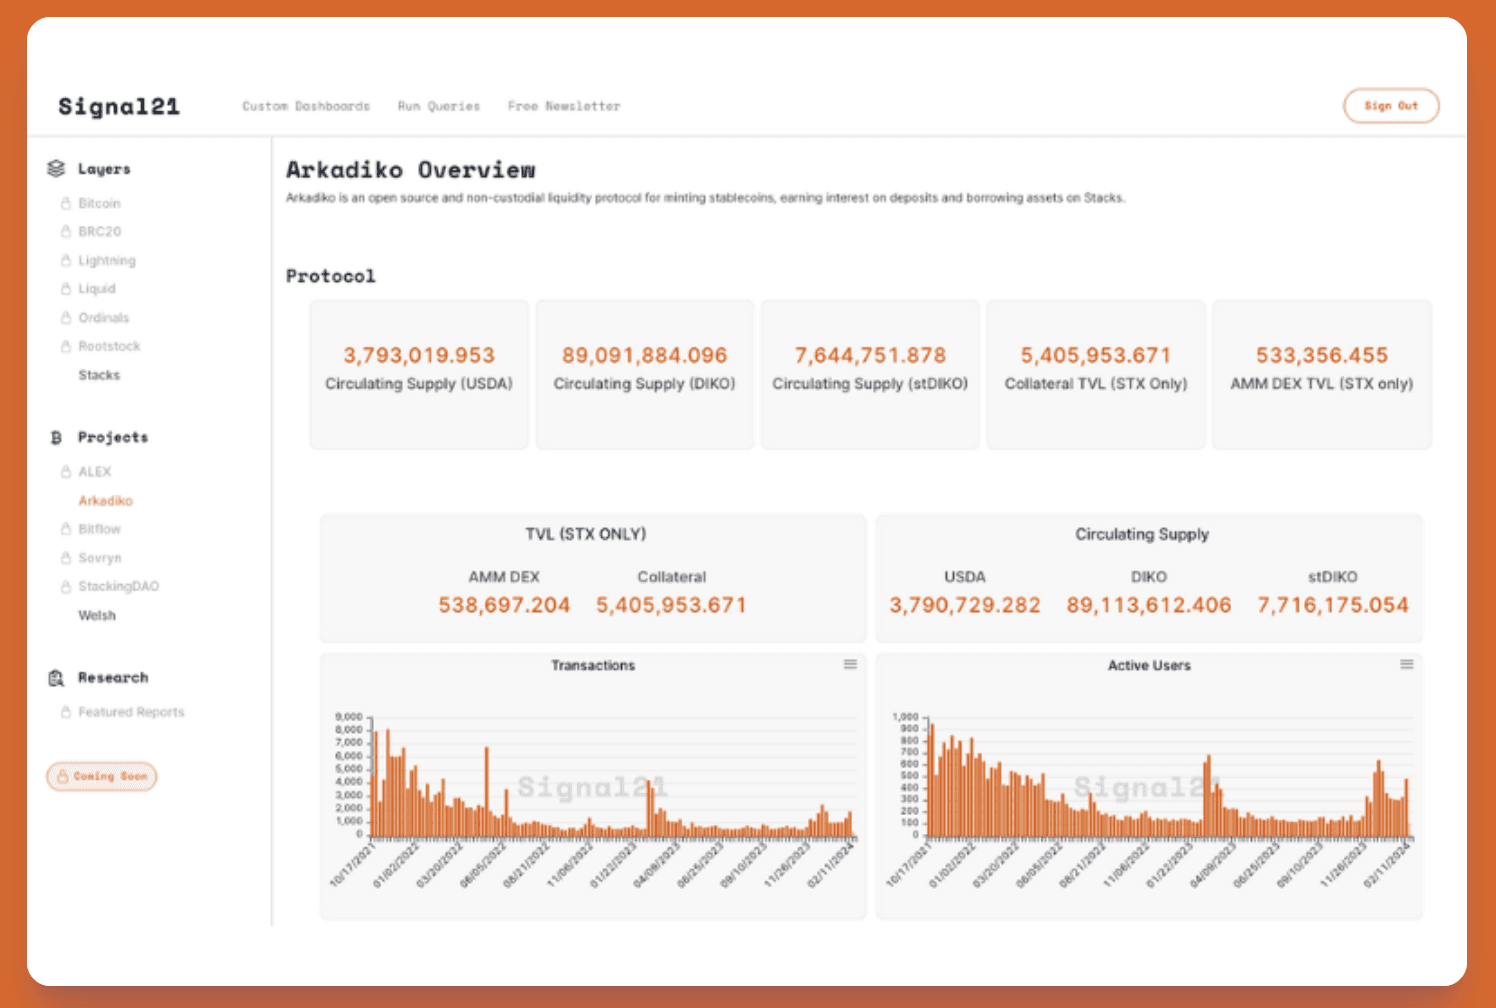
Task: Go to Run Queries page
Action: [x=439, y=106]
